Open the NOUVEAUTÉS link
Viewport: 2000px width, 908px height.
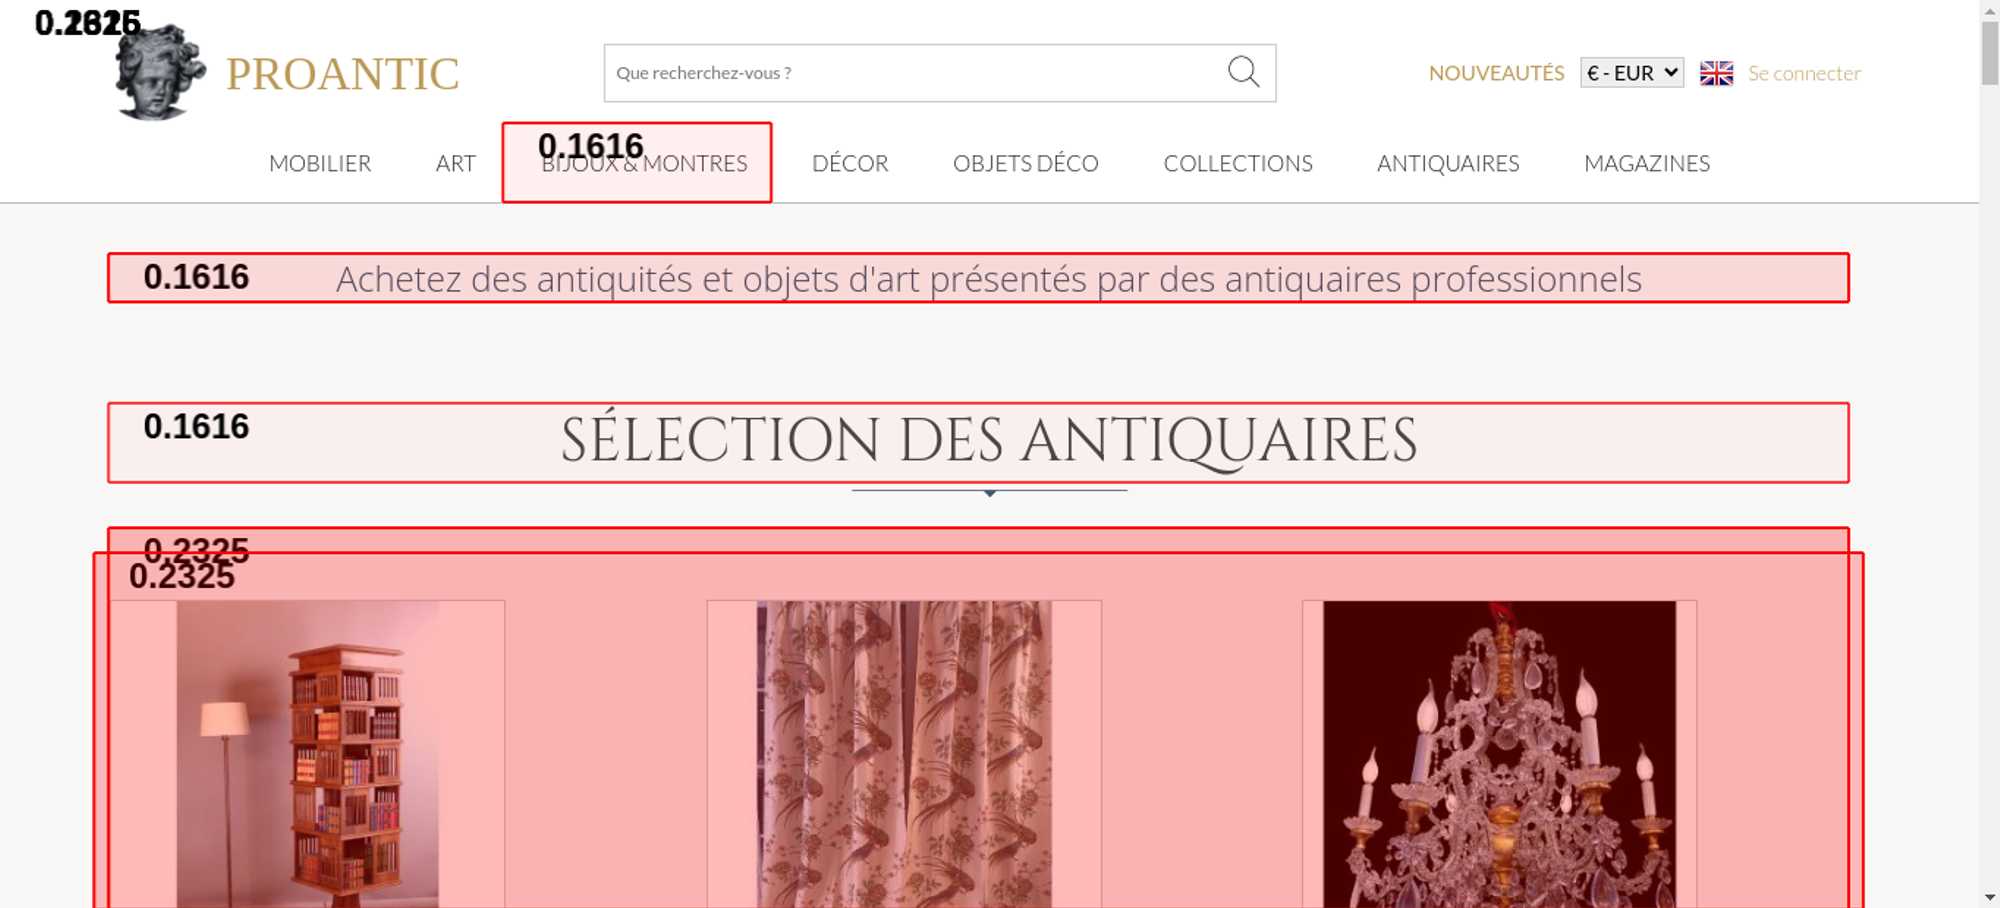[x=1496, y=73]
